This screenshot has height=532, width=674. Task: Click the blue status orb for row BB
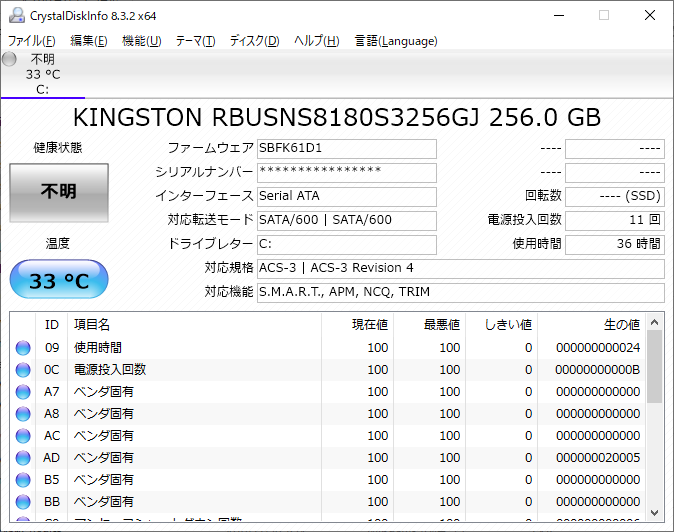tap(23, 501)
